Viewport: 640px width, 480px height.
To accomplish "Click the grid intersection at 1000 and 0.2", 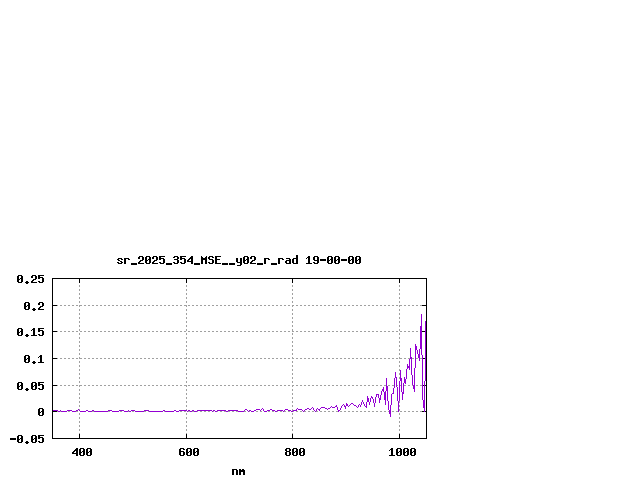I will point(399,305).
